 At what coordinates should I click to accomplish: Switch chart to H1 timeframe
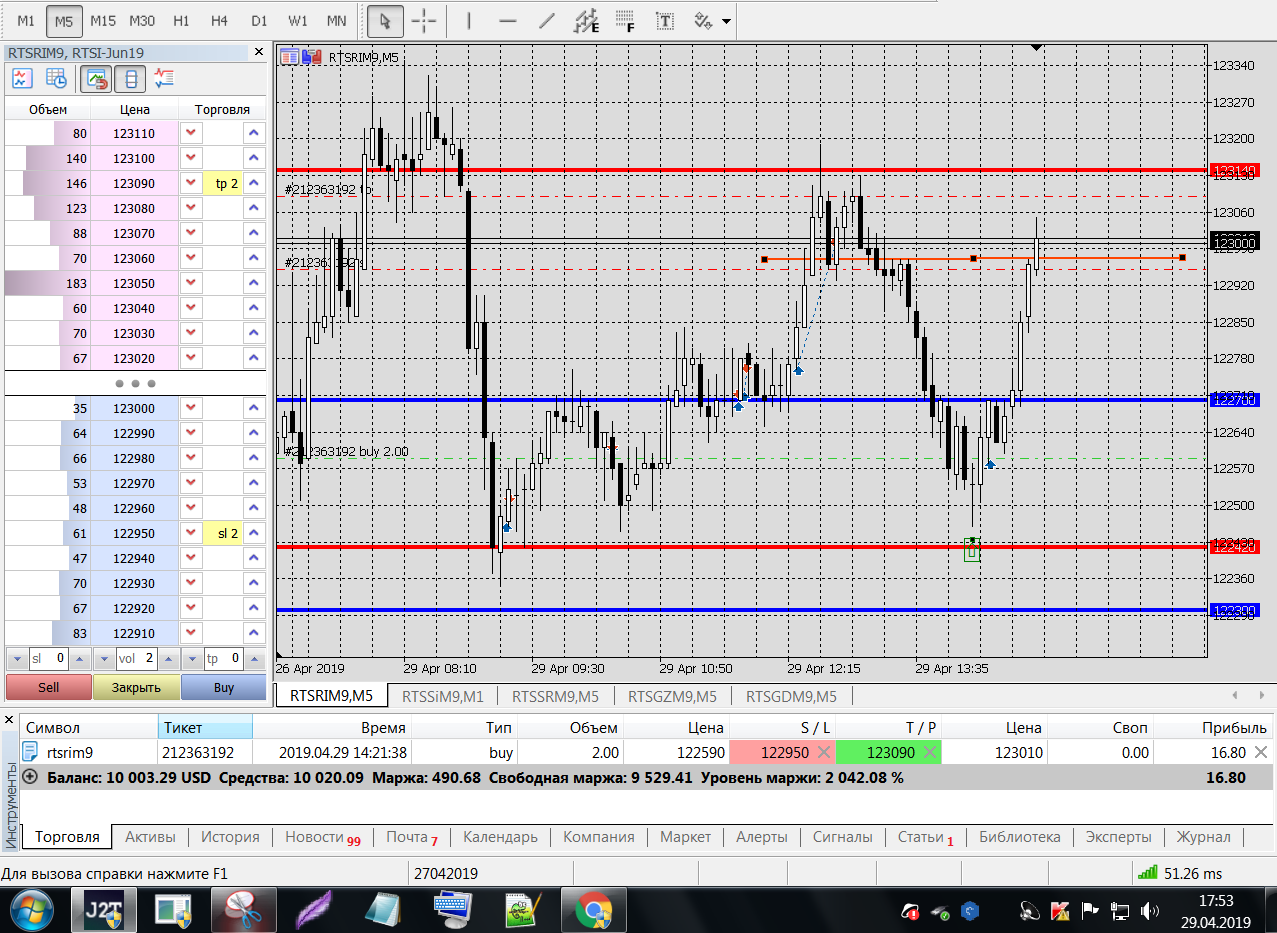(181, 20)
